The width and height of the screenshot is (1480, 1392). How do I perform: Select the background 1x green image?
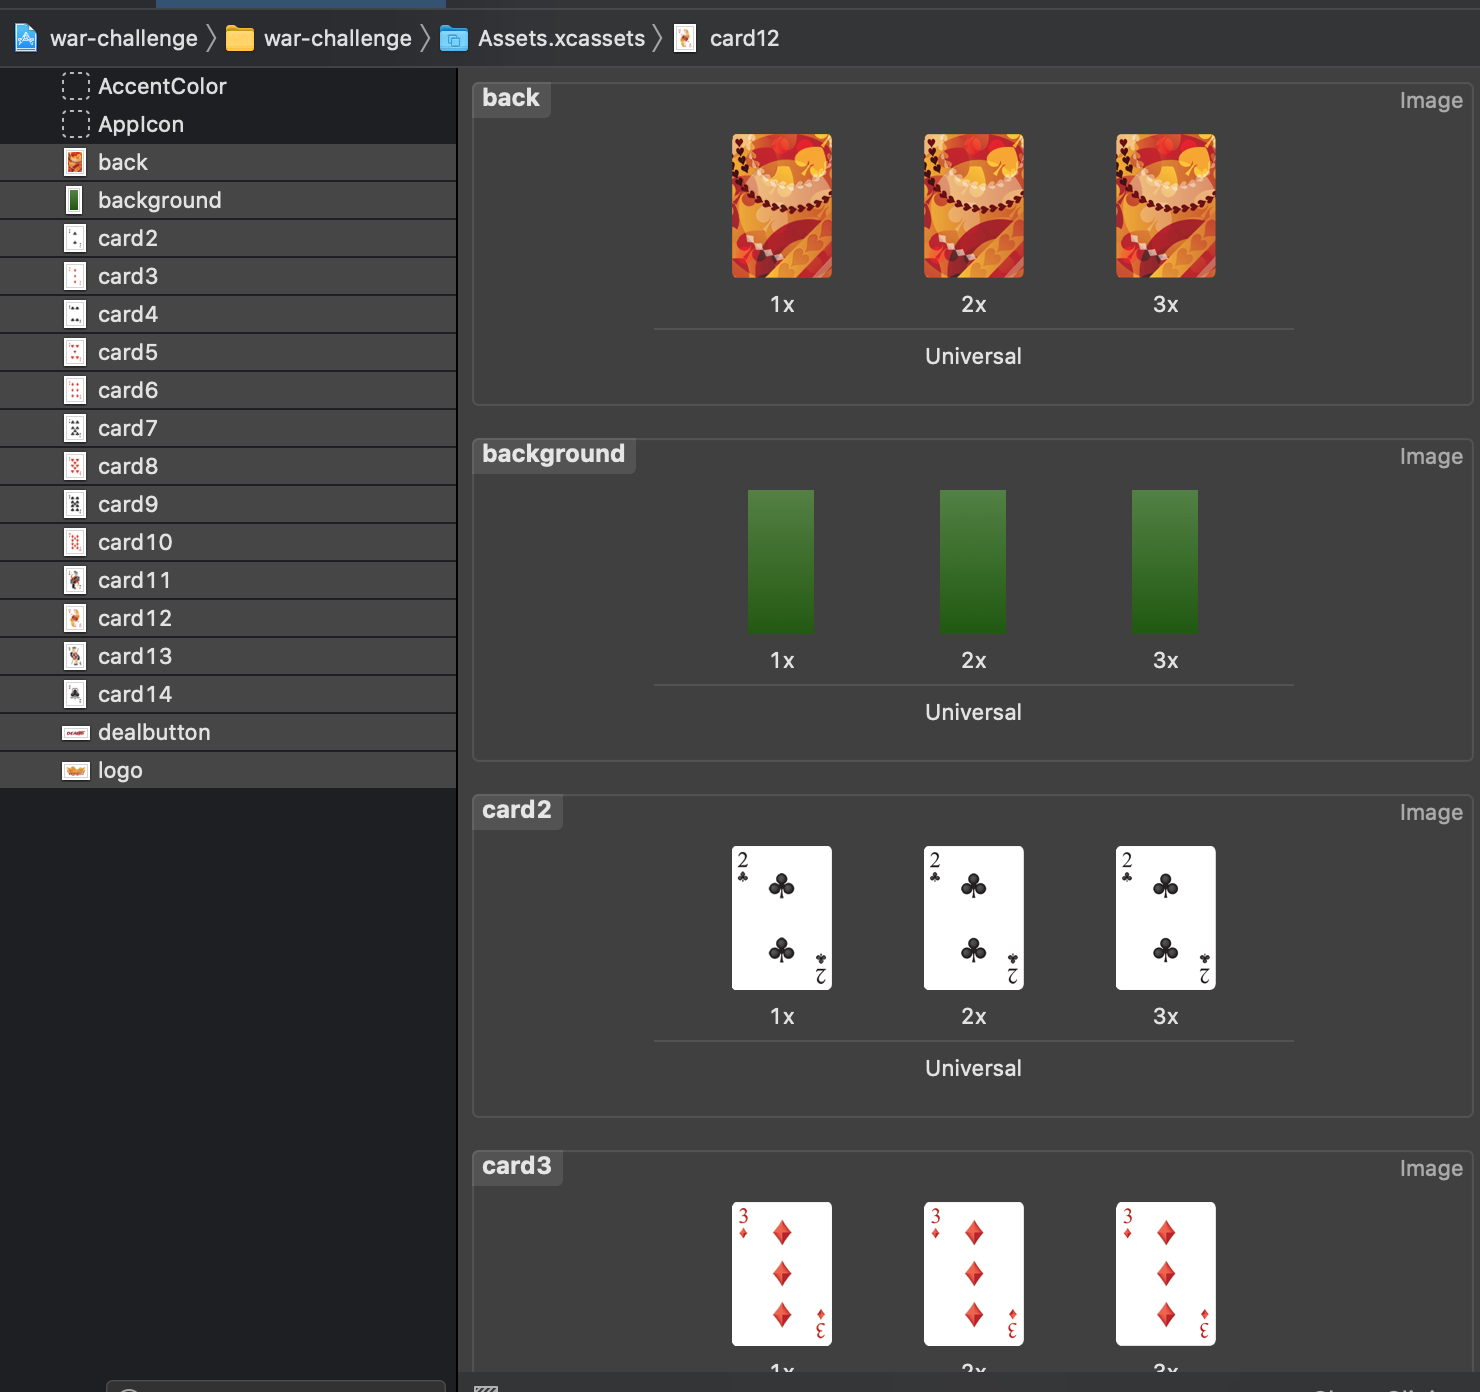pos(781,562)
